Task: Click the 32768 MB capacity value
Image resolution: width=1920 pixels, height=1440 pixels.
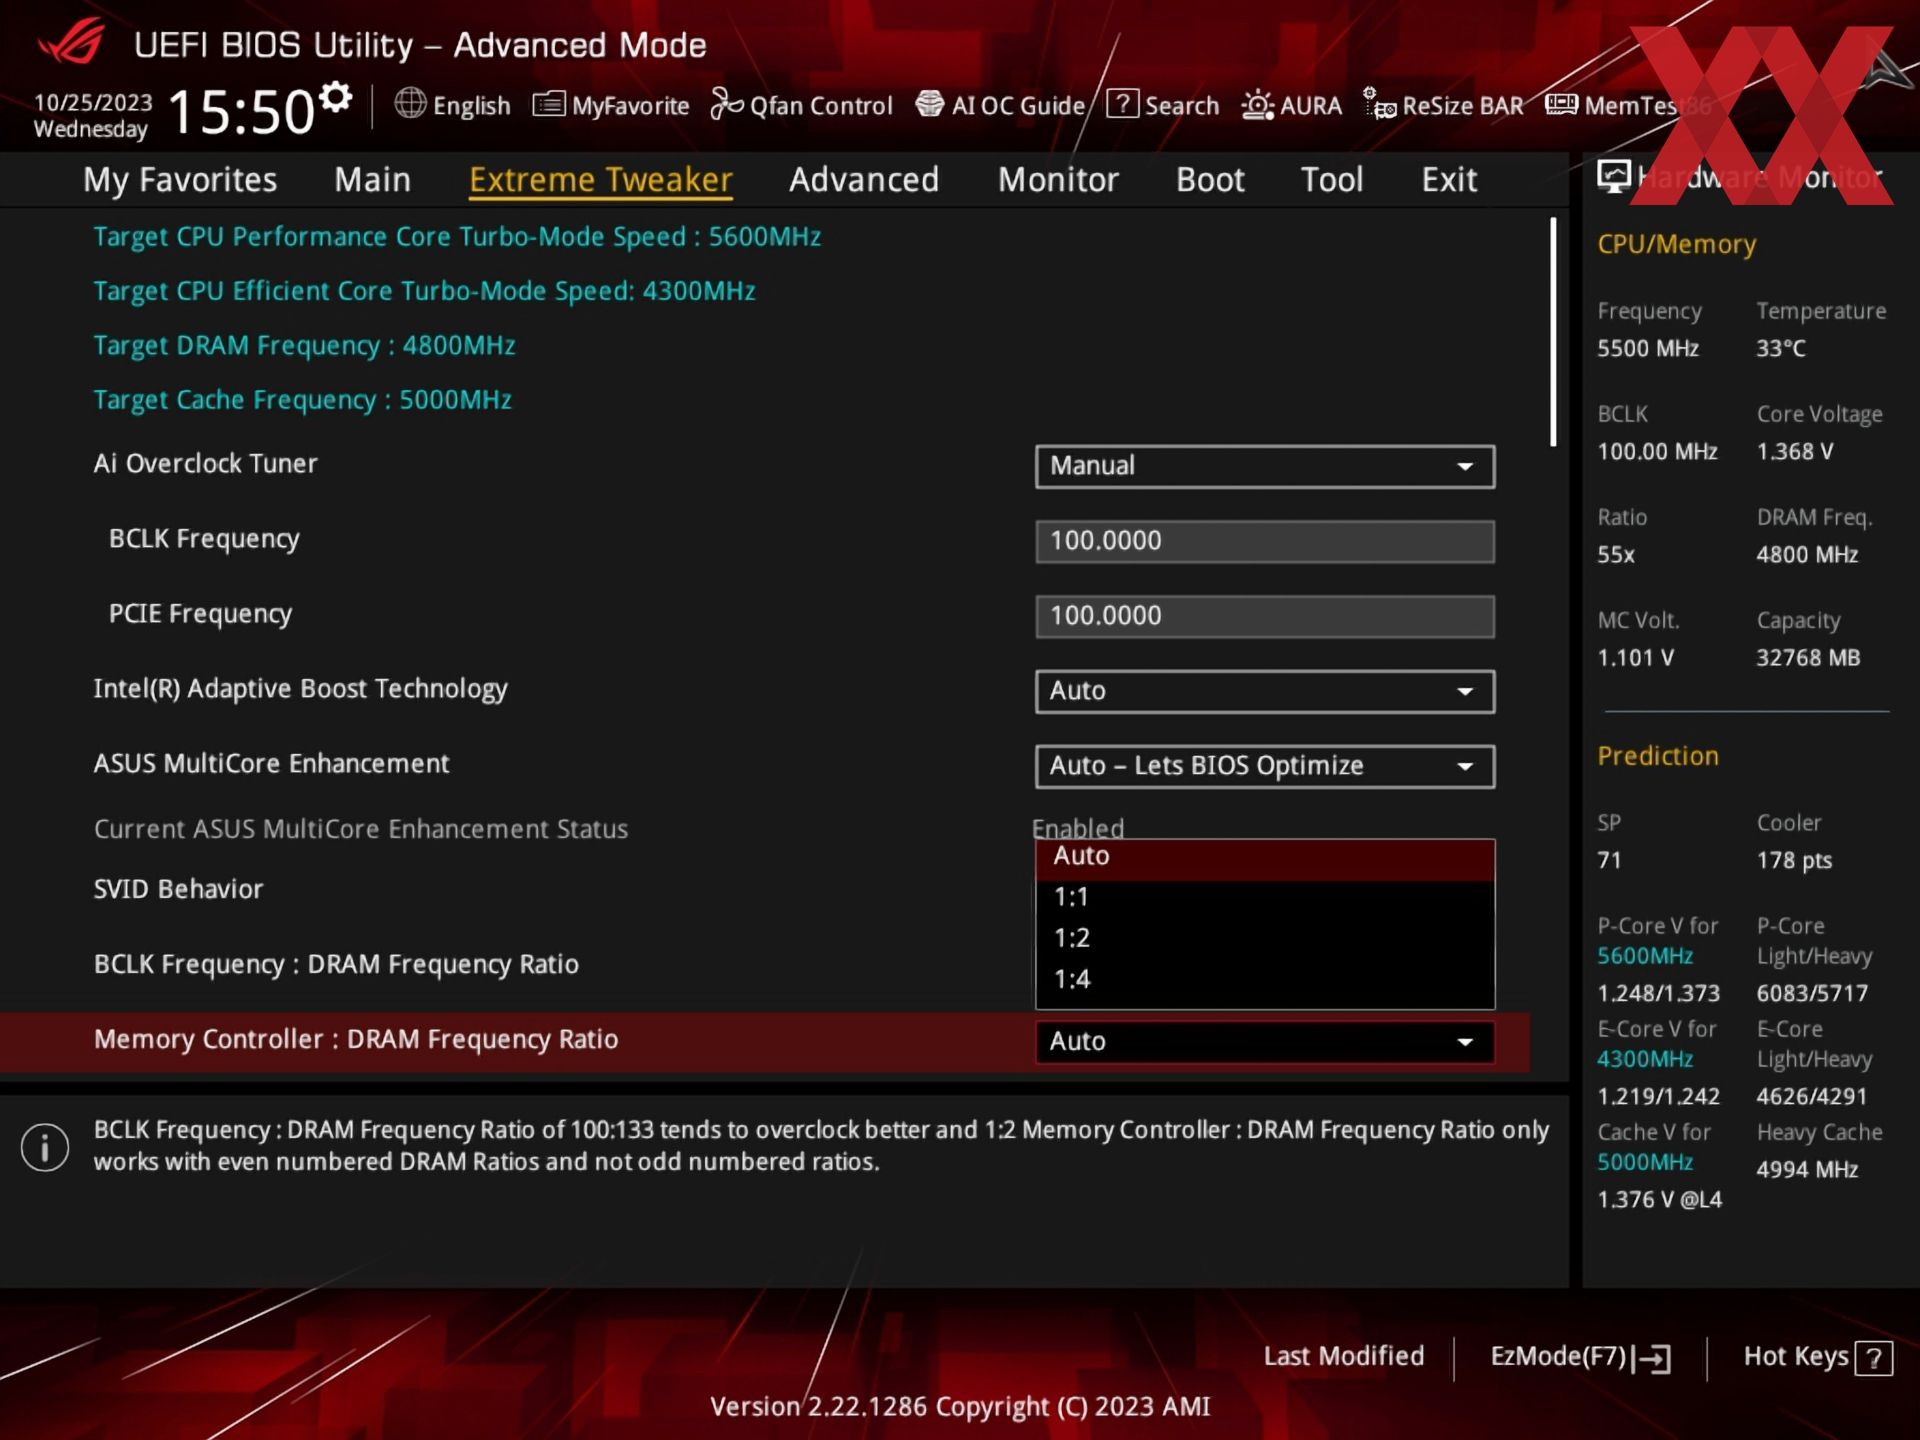Action: 1808,658
